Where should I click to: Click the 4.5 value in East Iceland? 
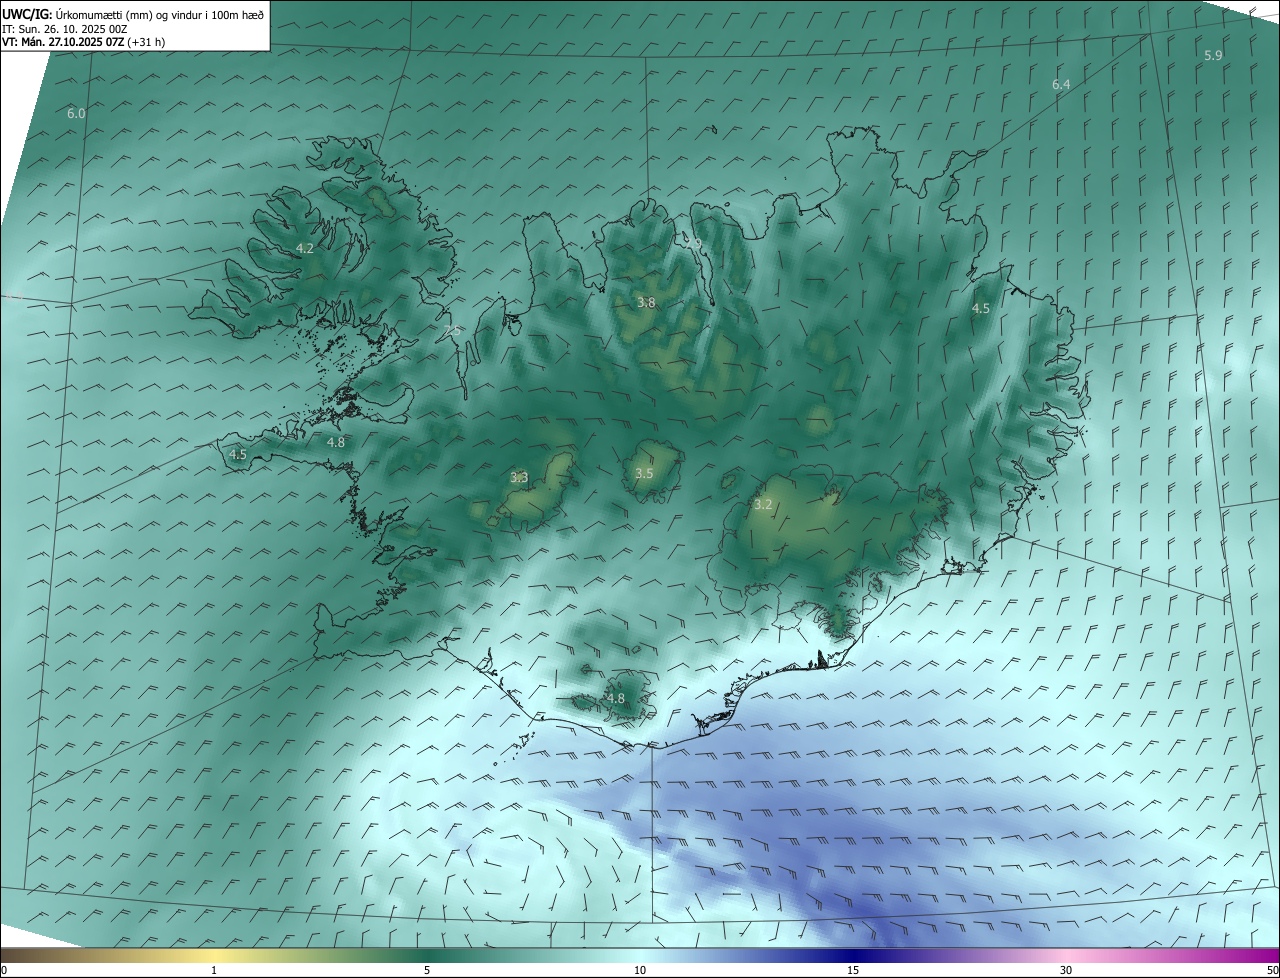pos(981,309)
